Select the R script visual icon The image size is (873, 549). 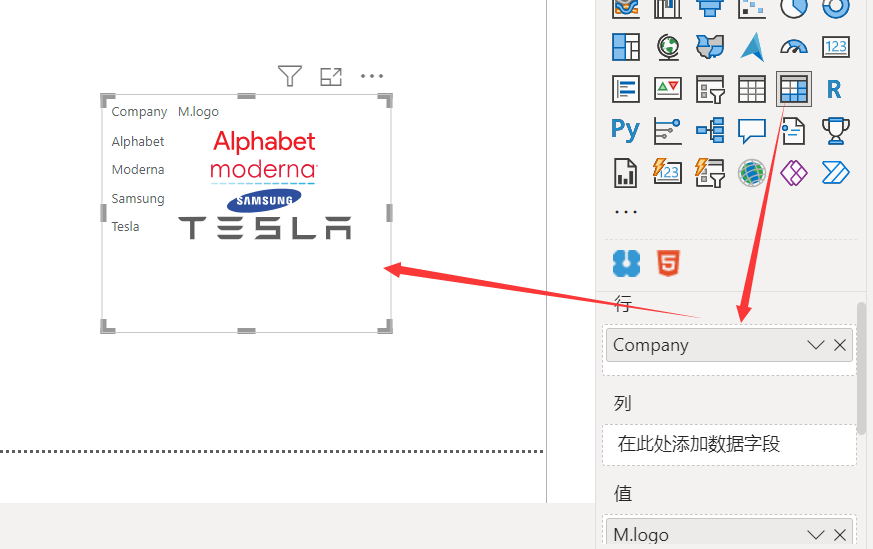point(834,89)
